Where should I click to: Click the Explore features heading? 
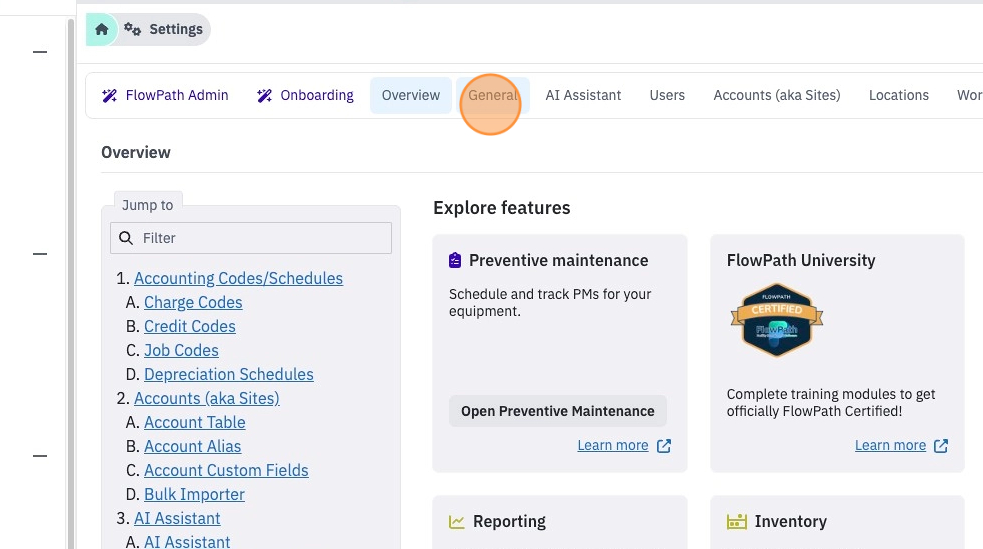pyautogui.click(x=502, y=208)
